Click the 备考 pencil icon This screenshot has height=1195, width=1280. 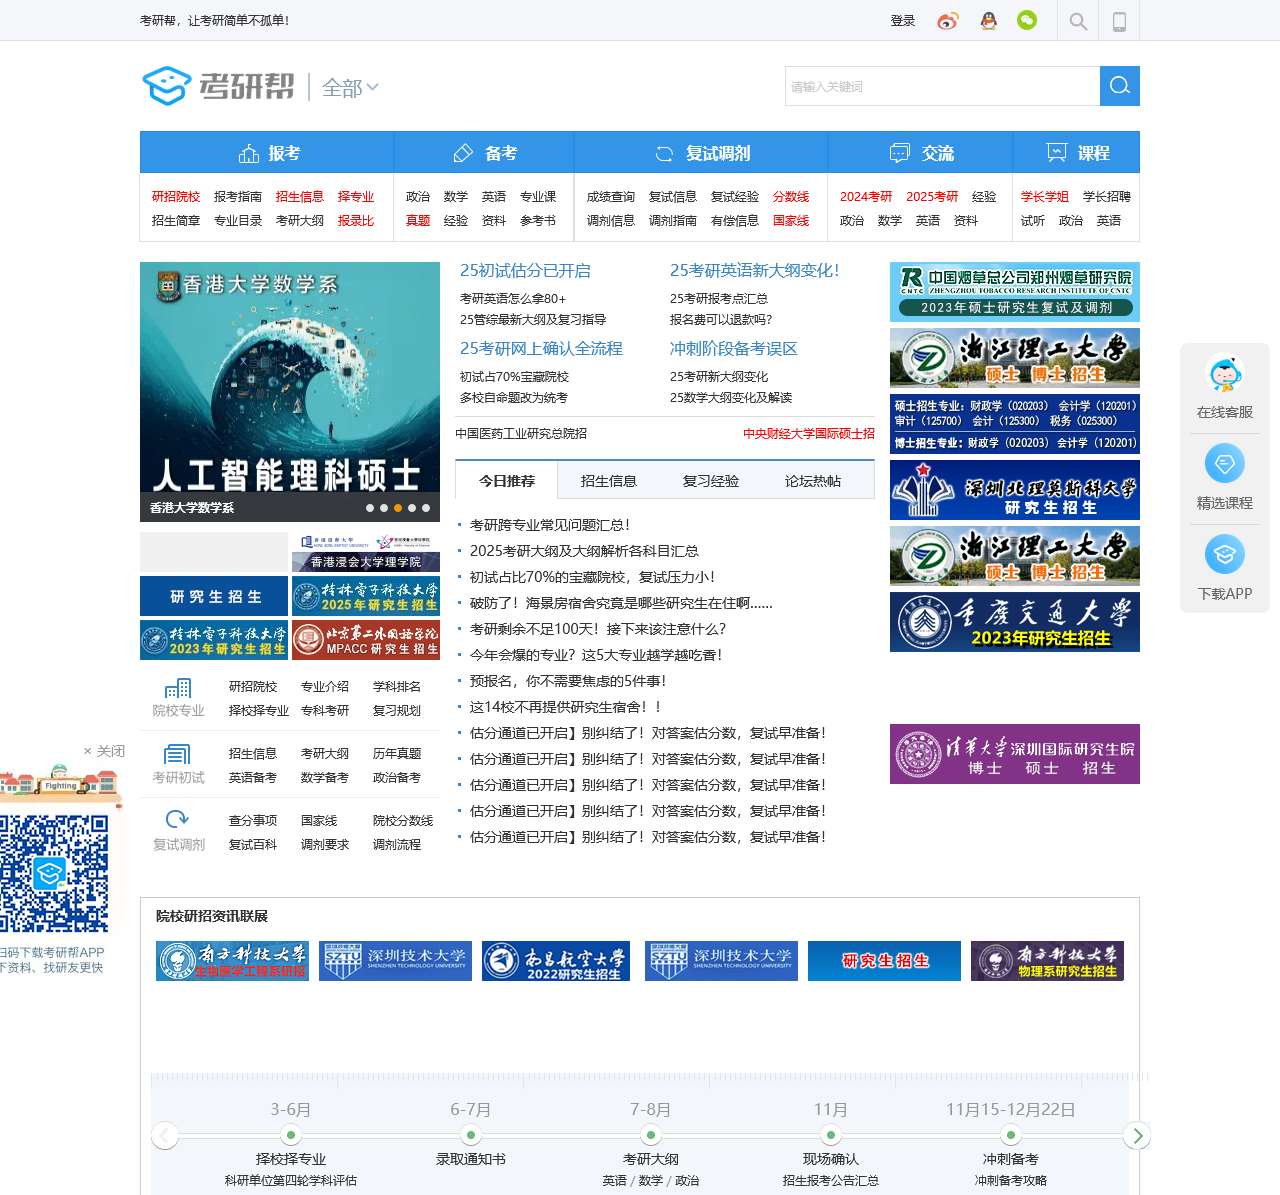[x=463, y=153]
